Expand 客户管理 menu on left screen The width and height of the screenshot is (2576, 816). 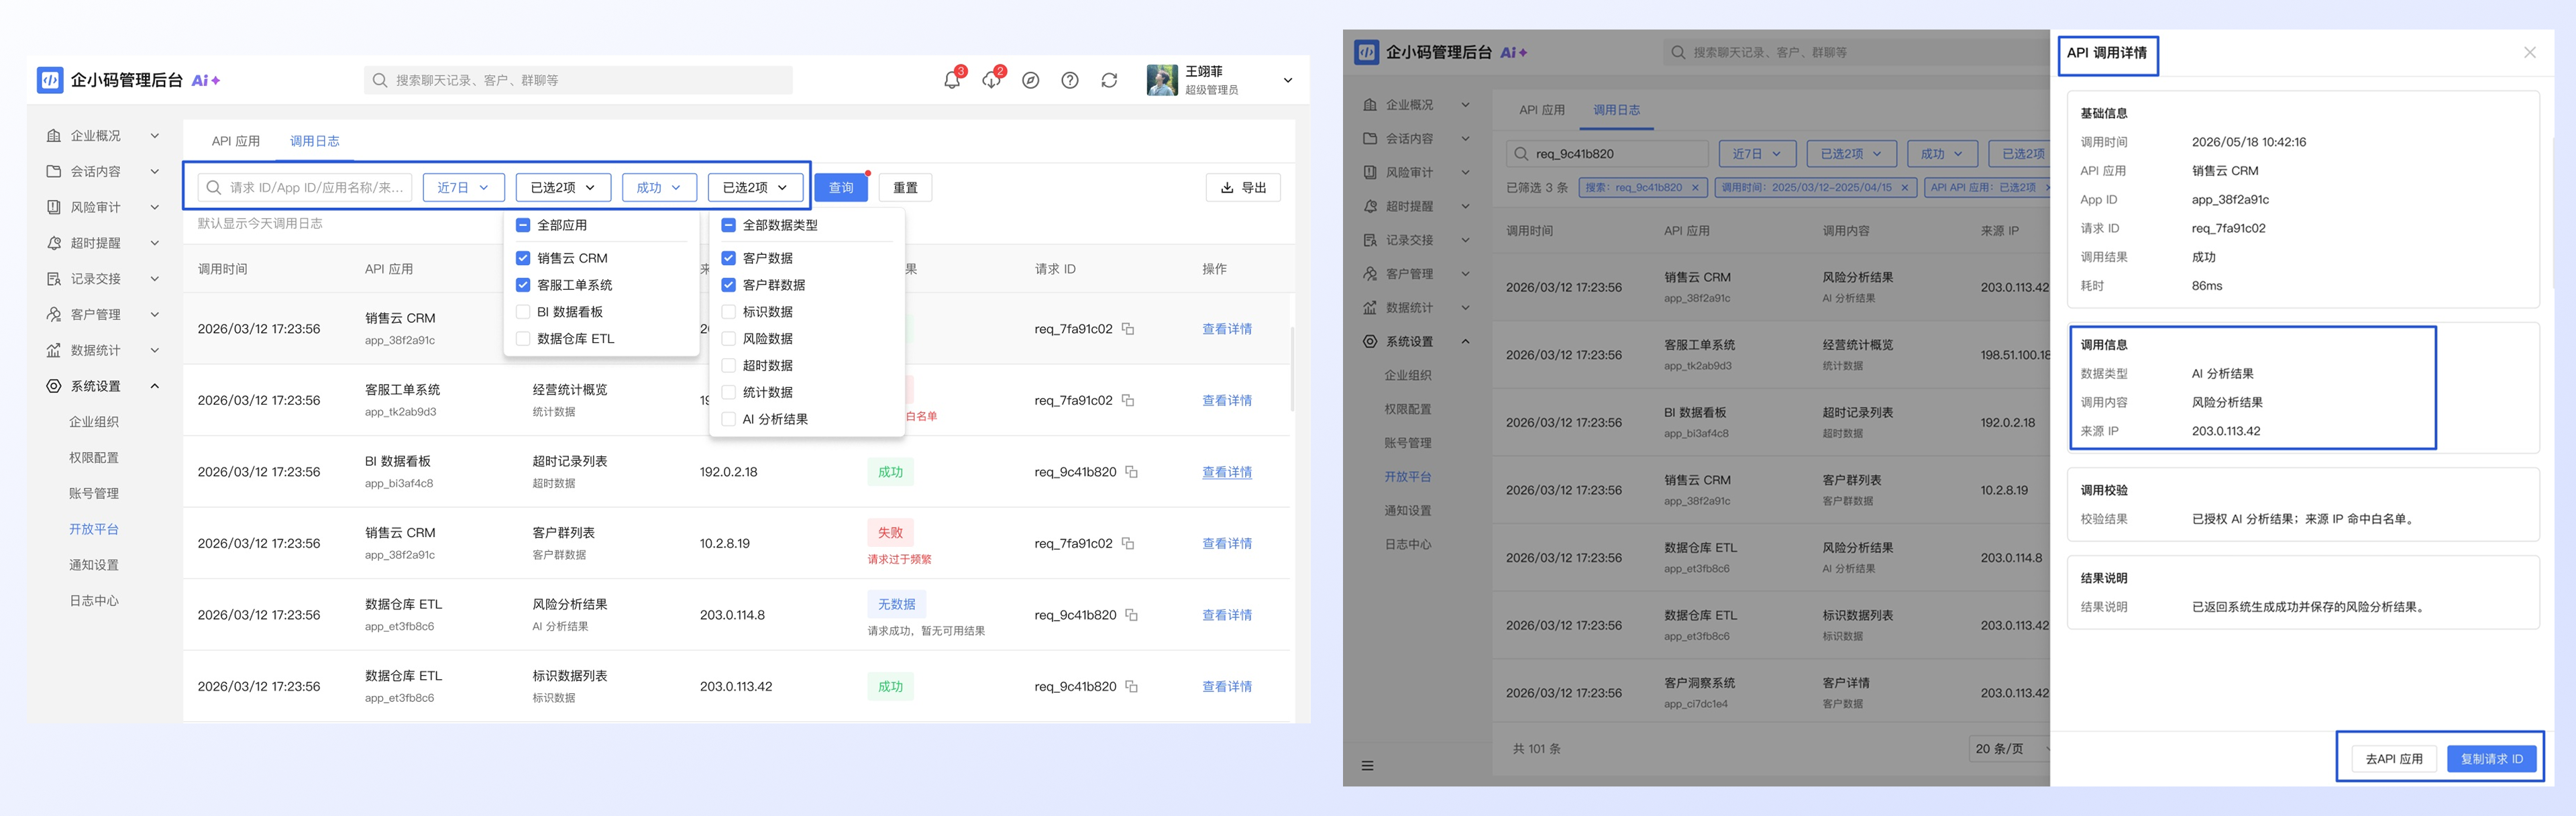[155, 314]
